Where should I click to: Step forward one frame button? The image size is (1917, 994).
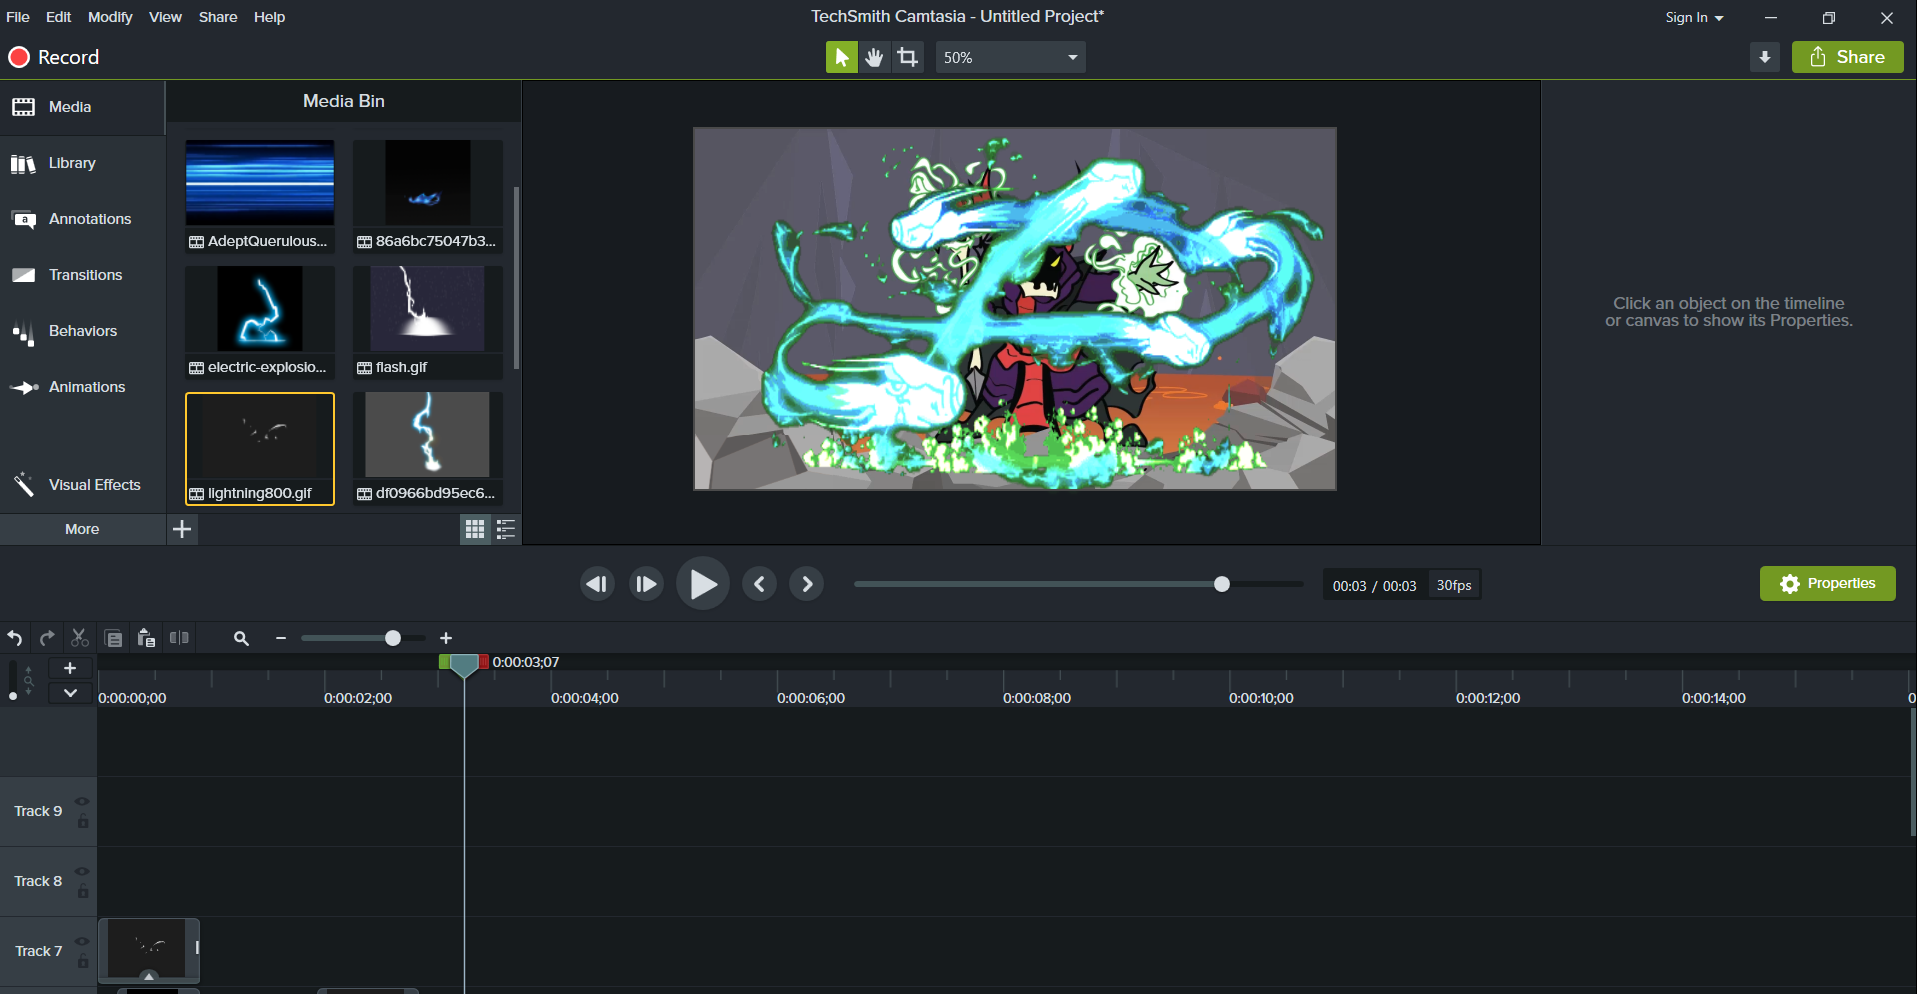click(646, 584)
